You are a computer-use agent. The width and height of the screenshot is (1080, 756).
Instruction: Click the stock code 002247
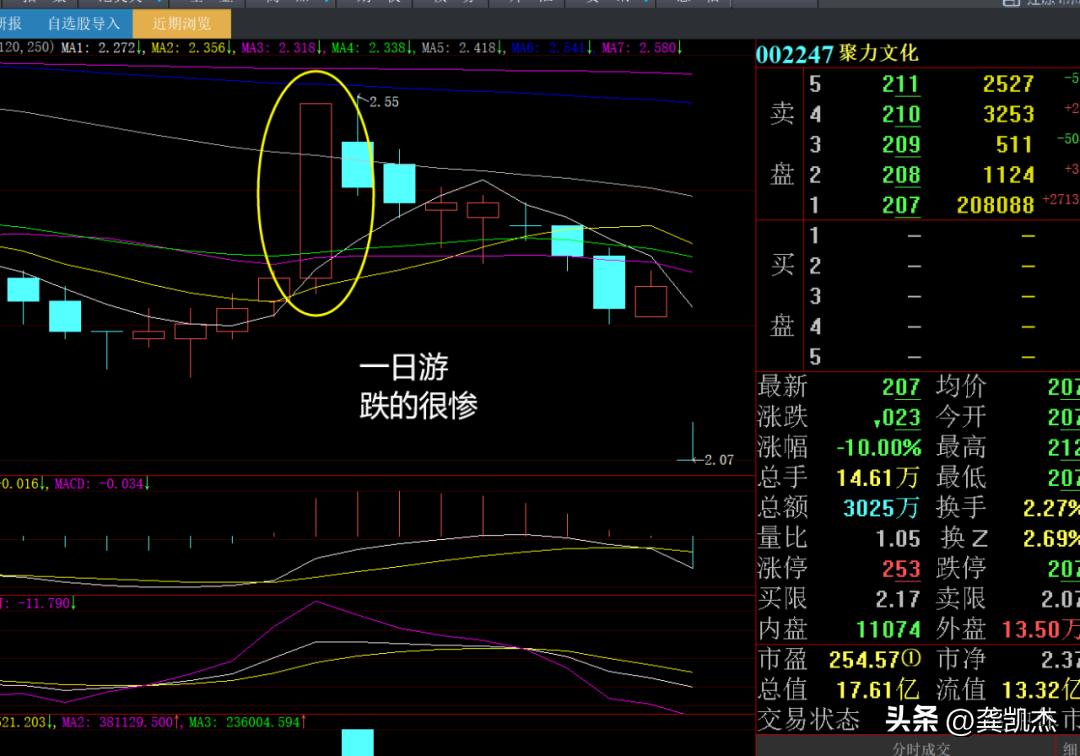pos(794,54)
